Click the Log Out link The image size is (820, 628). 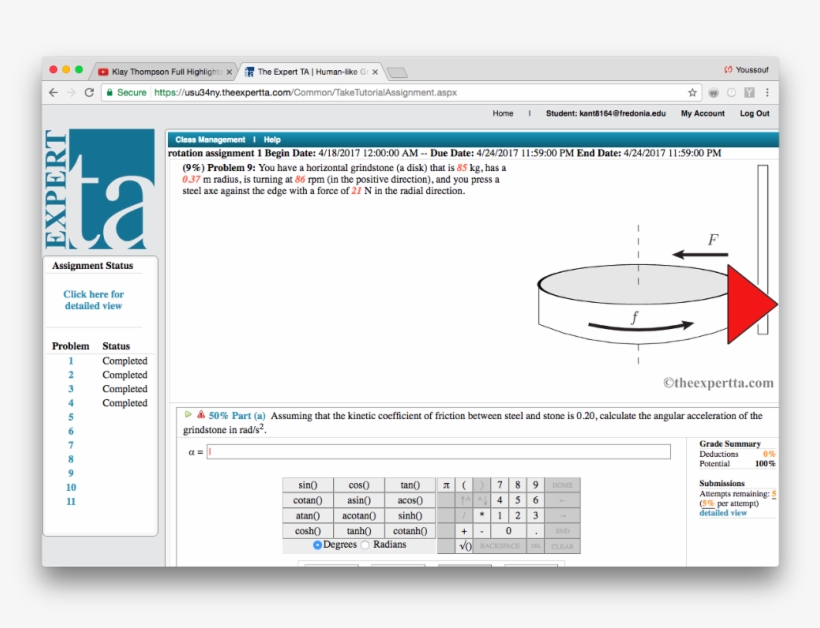(754, 114)
